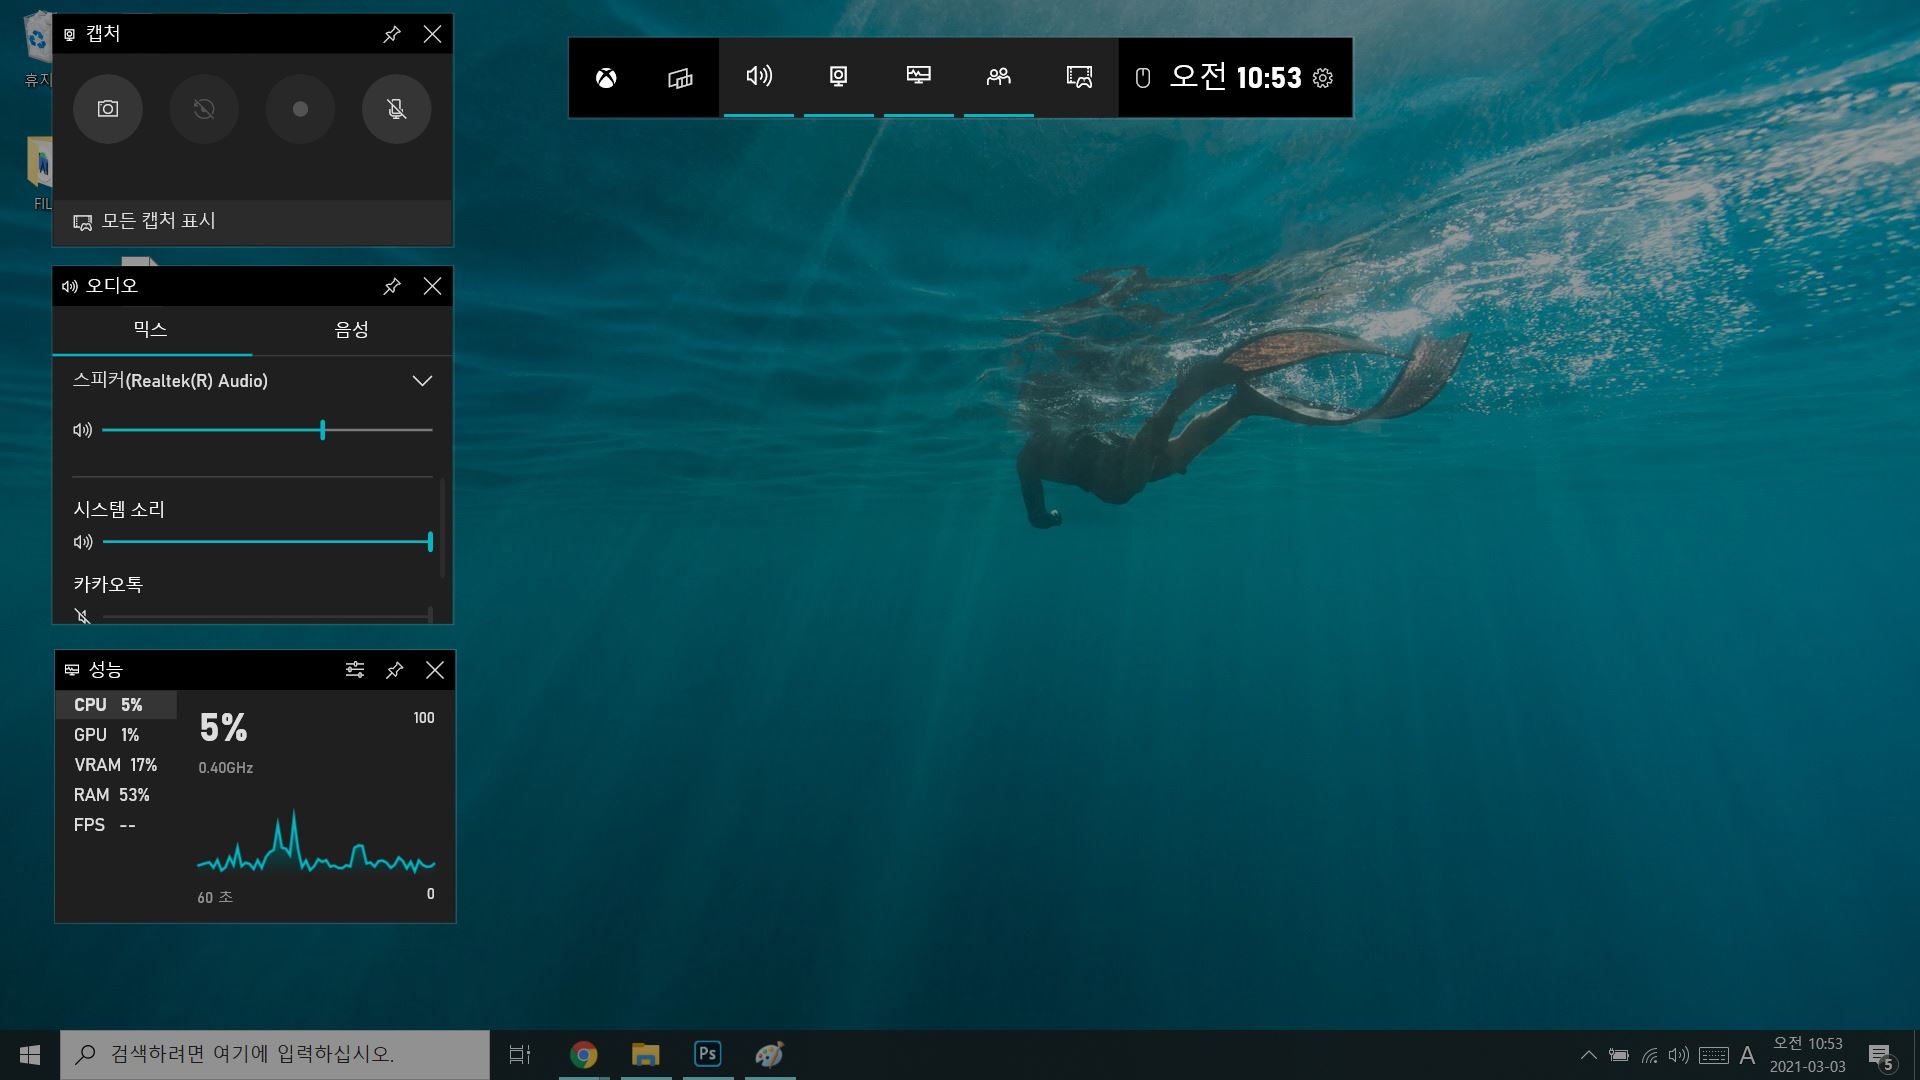This screenshot has height=1080, width=1920.
Task: Open Xbox Social from the Game Bar
Action: point(999,76)
